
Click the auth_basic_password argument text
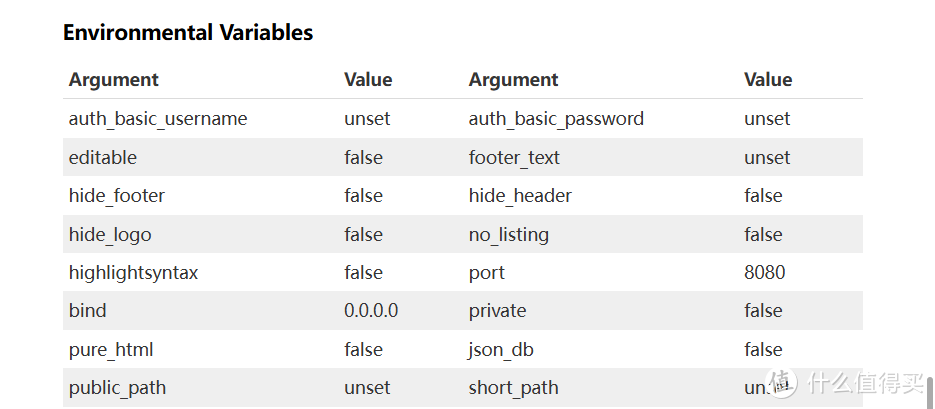pos(556,119)
